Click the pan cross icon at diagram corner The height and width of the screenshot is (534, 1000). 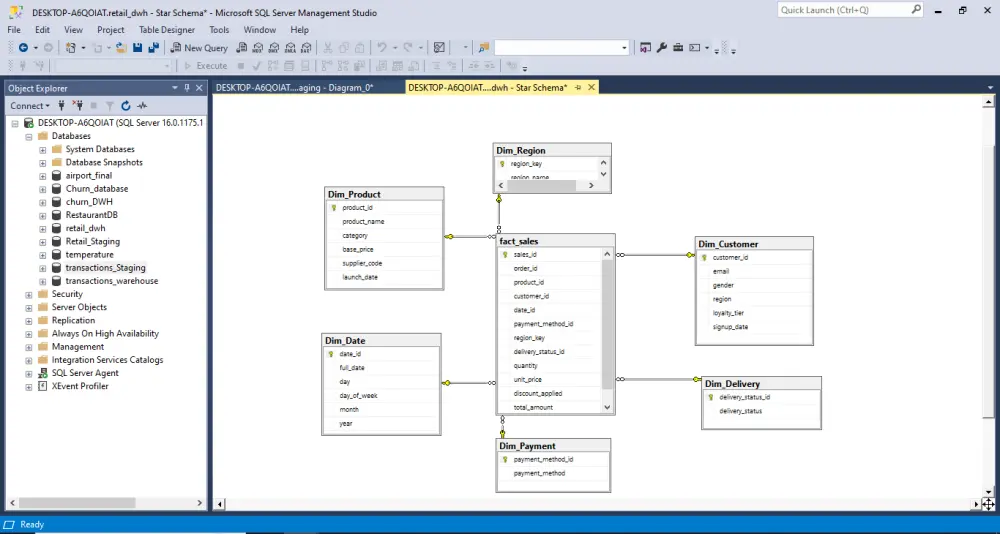click(988, 504)
